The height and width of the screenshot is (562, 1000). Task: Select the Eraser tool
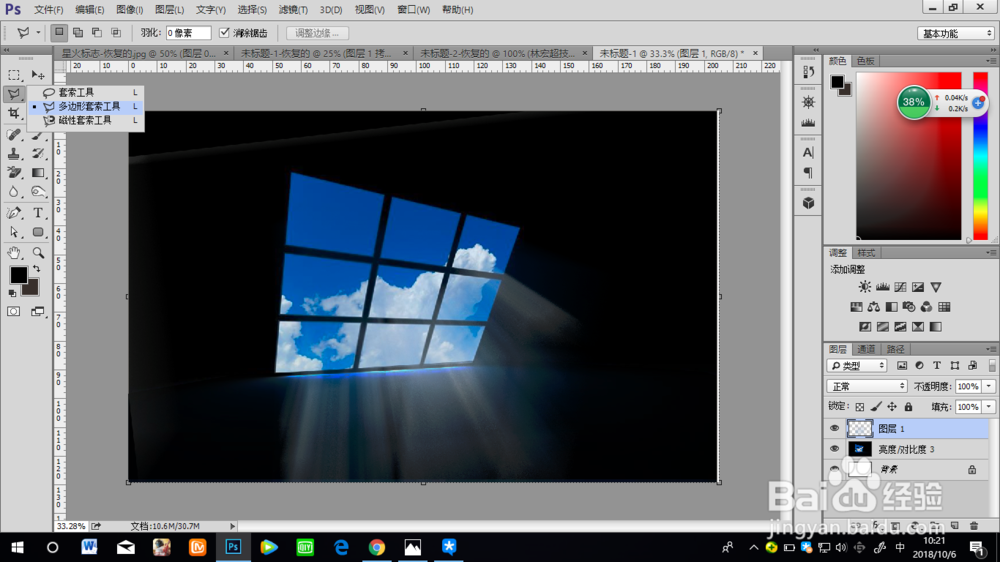[x=13, y=173]
